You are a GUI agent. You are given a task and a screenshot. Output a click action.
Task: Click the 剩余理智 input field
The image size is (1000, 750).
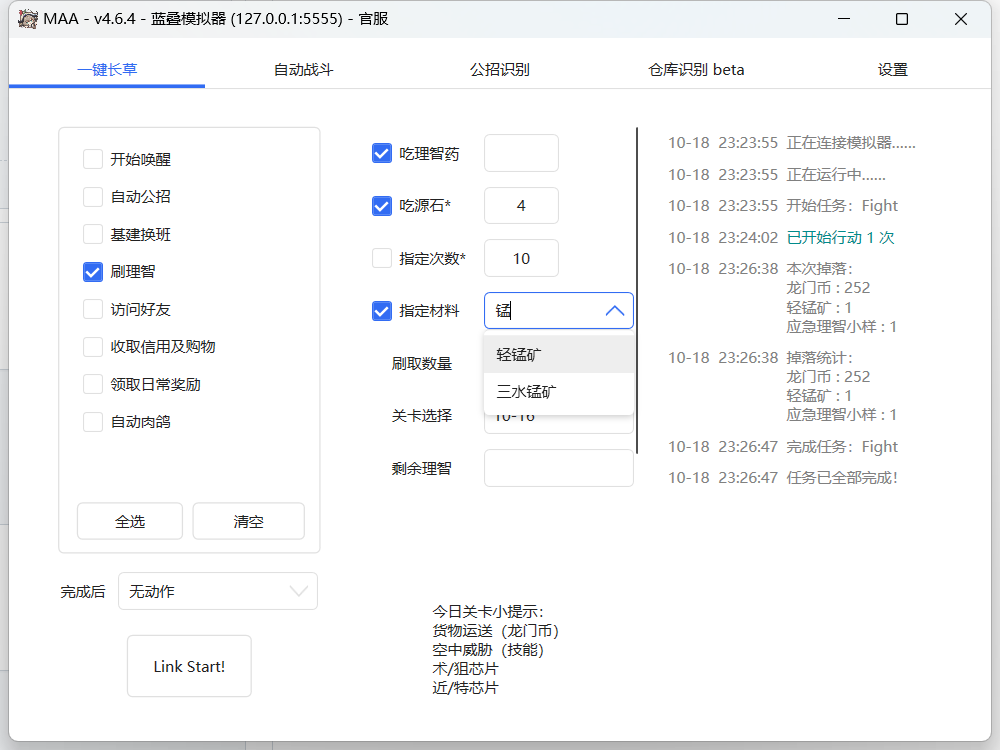coord(558,468)
